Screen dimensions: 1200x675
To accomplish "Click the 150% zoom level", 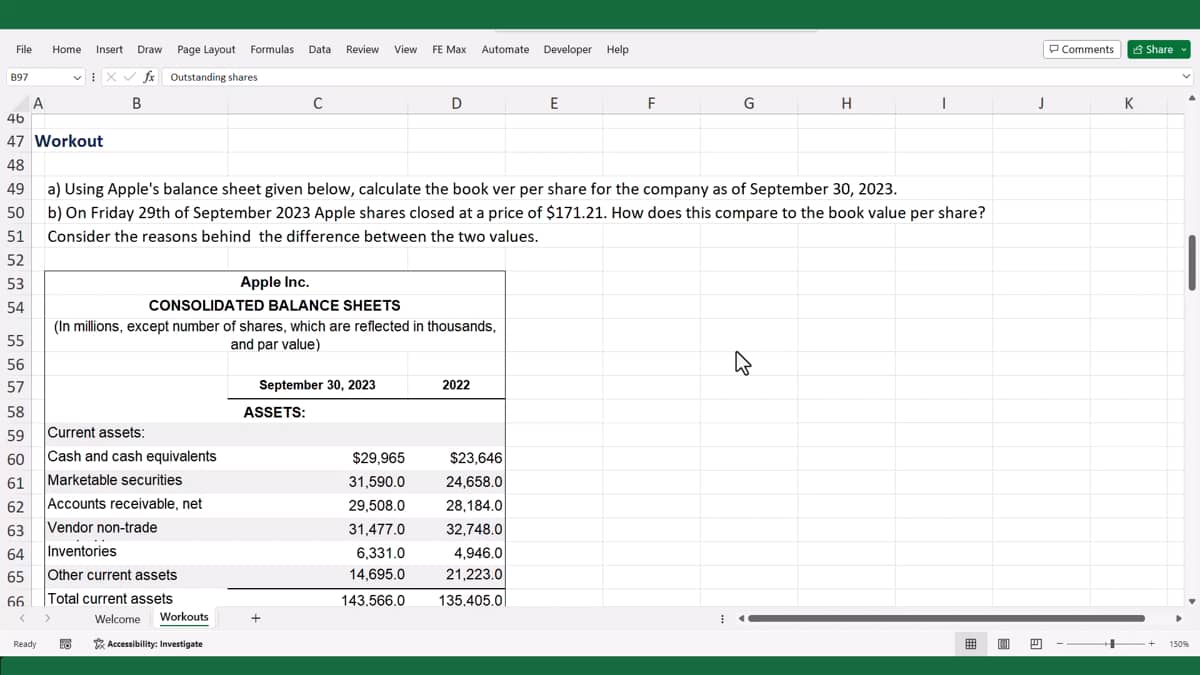I will coord(1178,644).
